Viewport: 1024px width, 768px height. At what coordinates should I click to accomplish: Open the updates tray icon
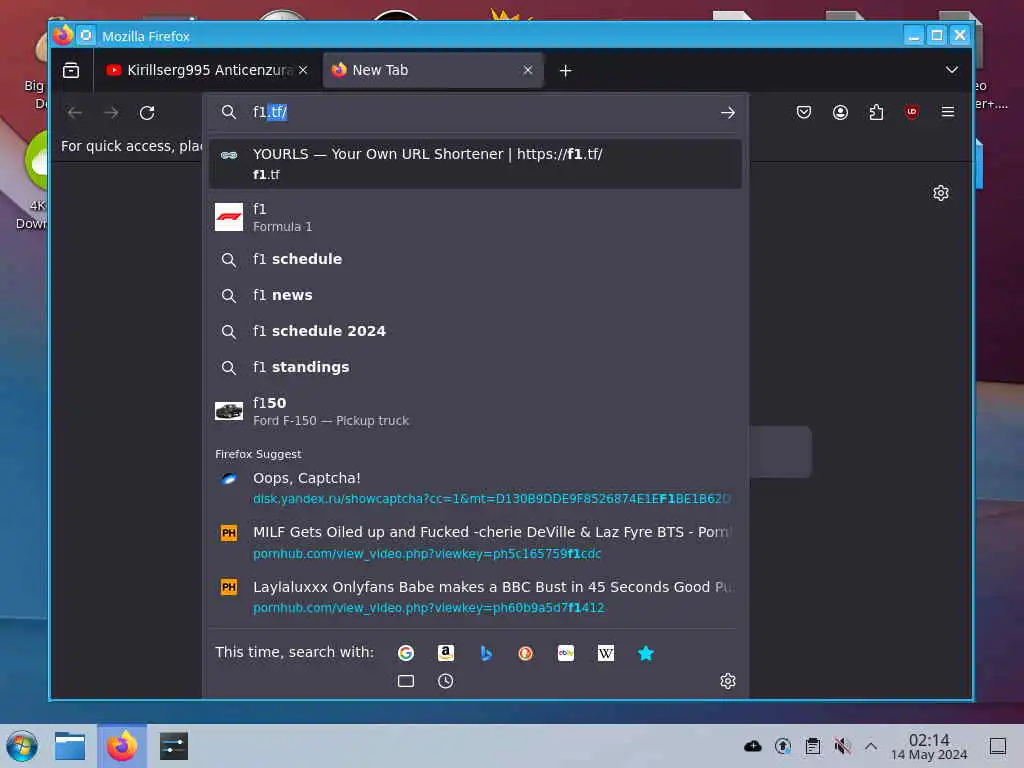tap(782, 746)
